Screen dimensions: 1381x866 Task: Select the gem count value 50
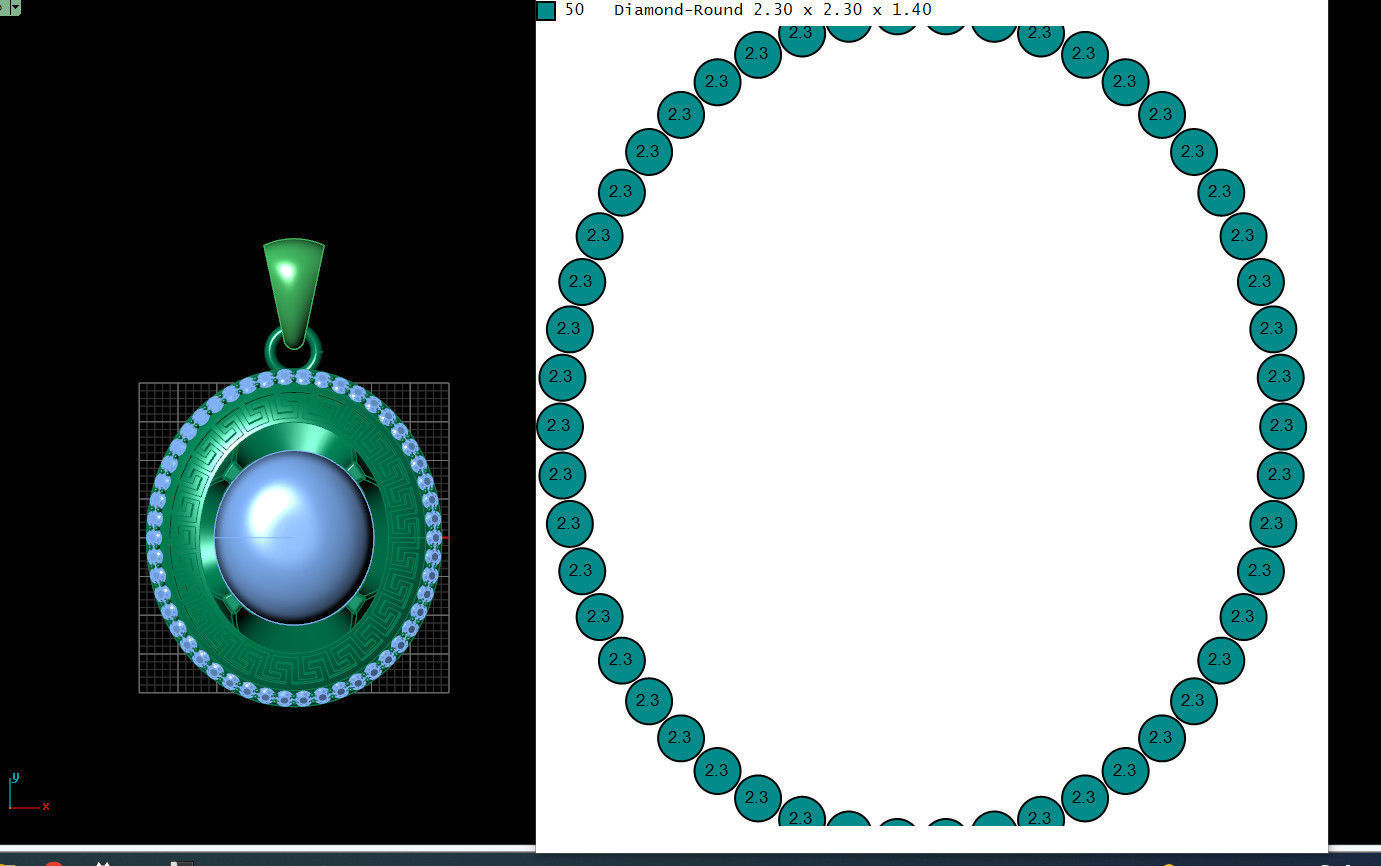pyautogui.click(x=574, y=10)
